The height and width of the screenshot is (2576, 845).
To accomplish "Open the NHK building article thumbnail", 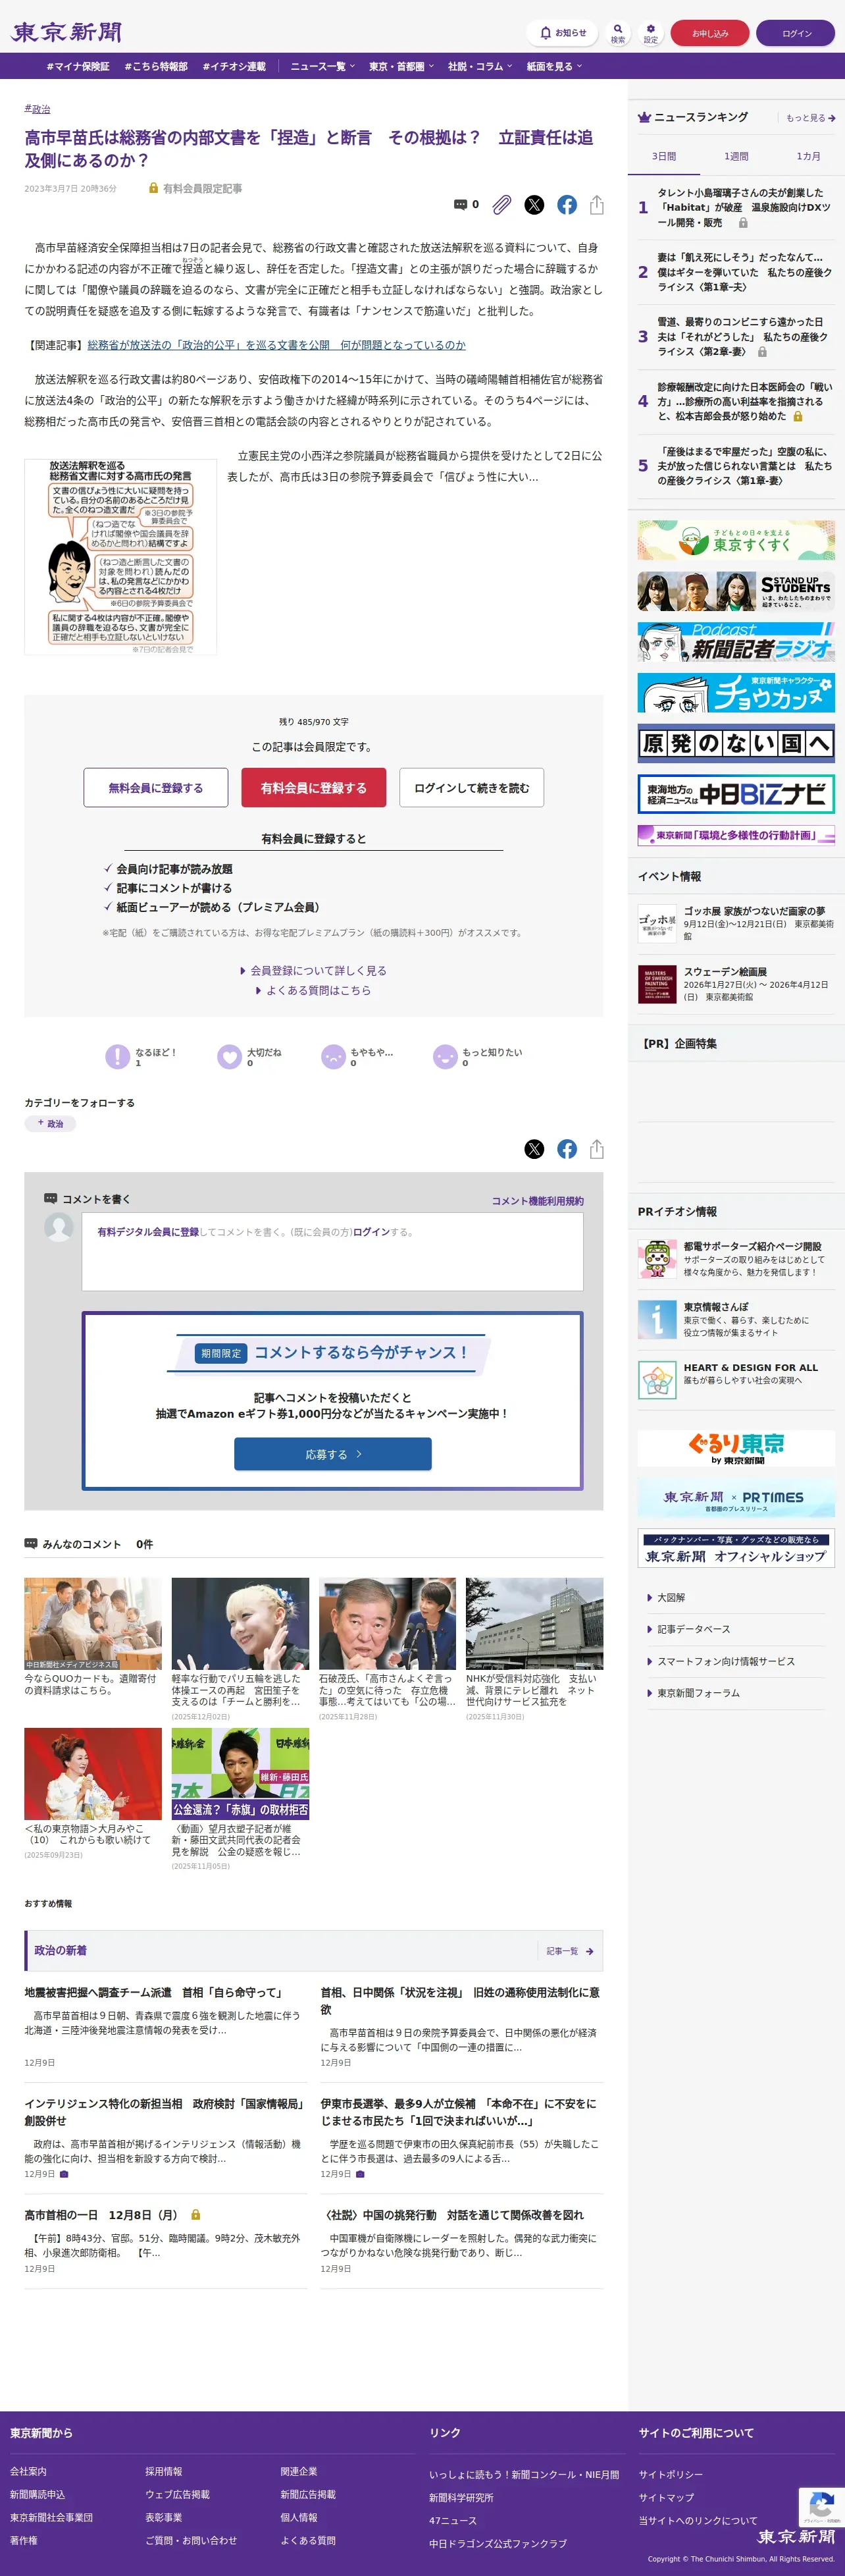I will click(x=534, y=1623).
